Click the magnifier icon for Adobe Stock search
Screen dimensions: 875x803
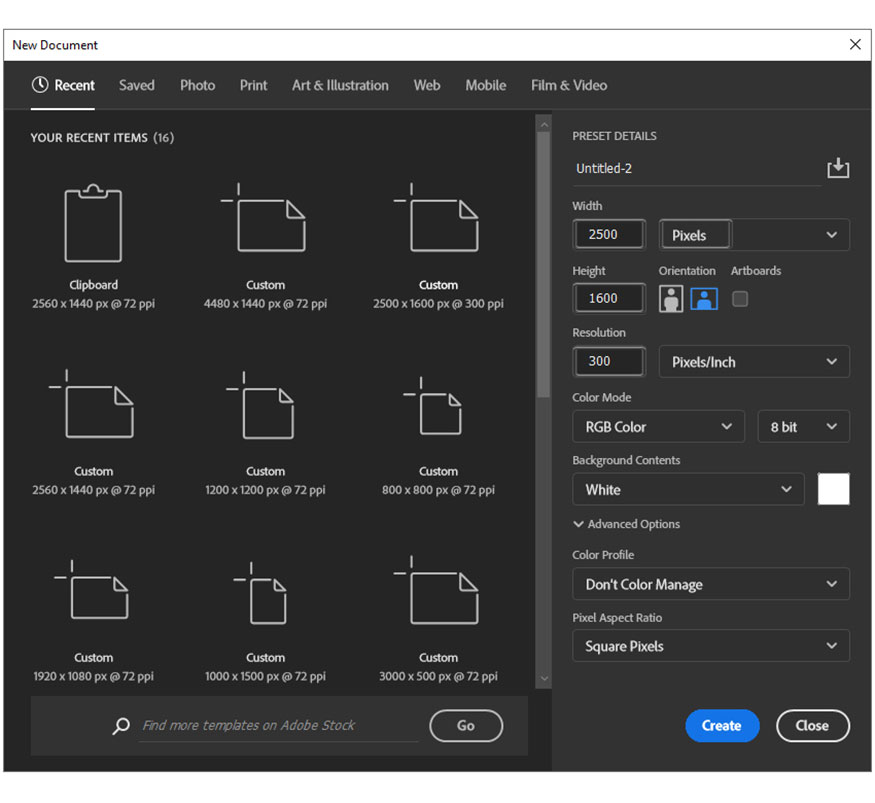[x=121, y=726]
